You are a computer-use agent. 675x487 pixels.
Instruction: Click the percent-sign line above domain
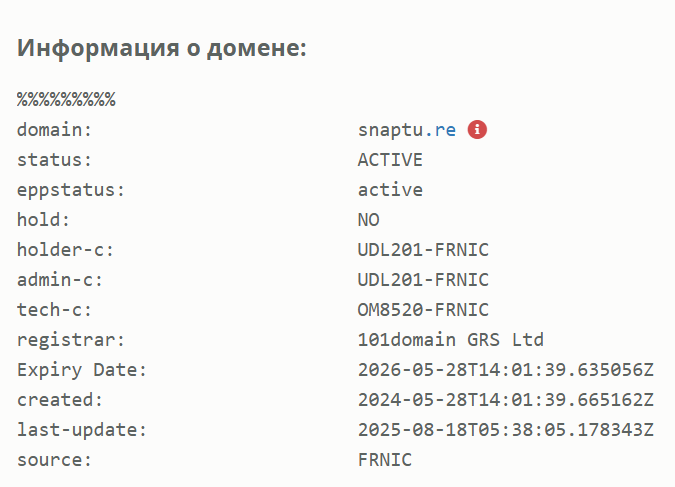coord(66,100)
